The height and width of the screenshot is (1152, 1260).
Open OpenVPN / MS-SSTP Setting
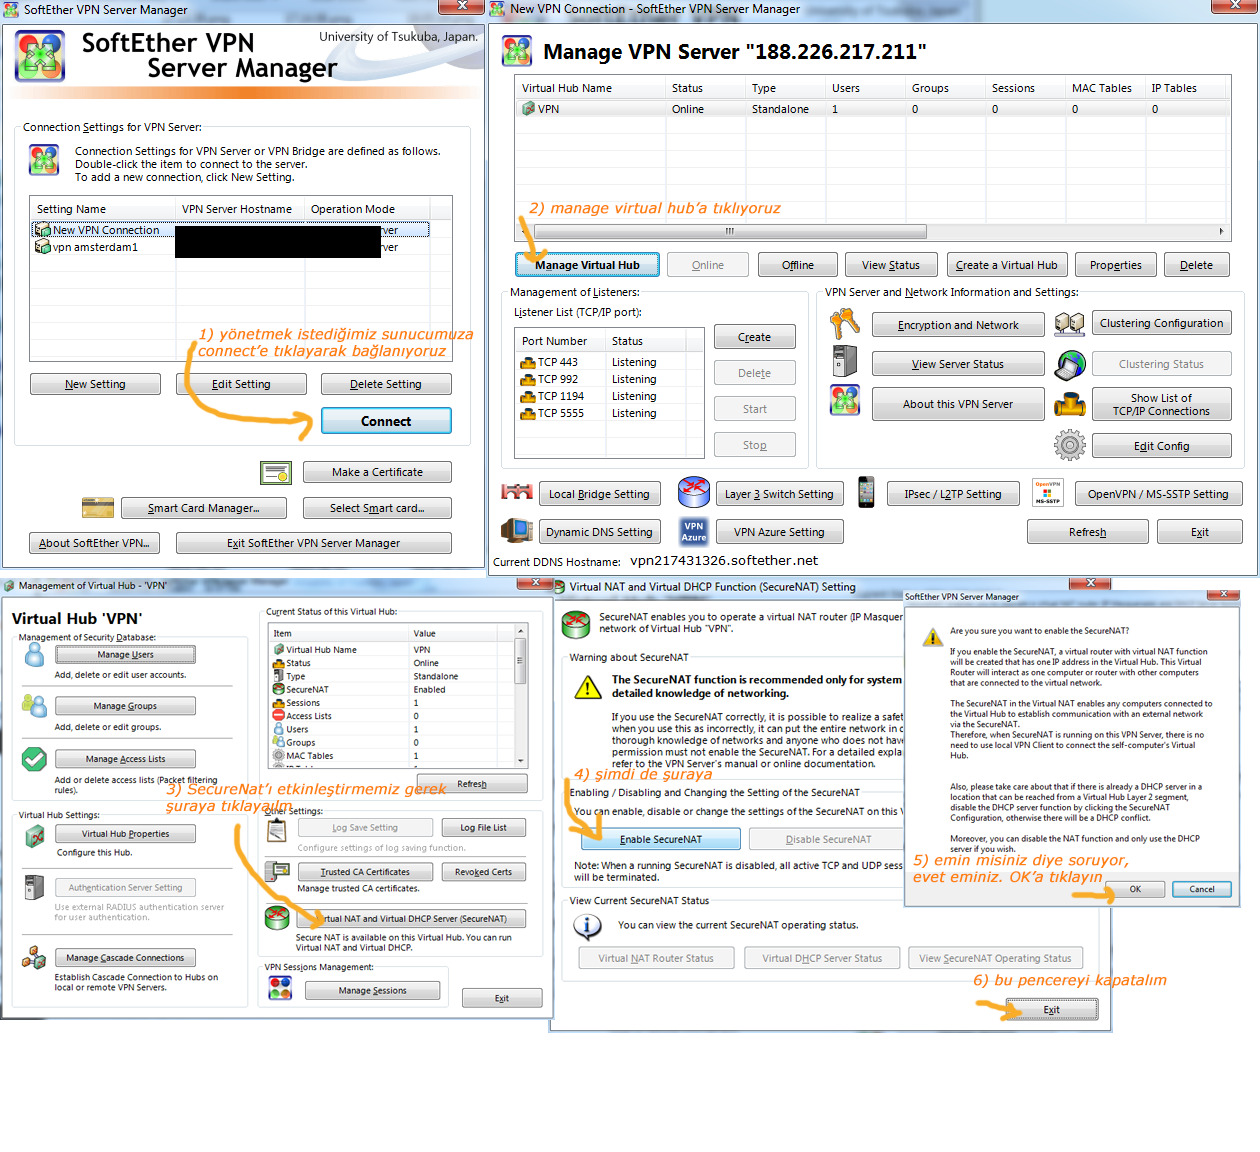[x=1158, y=494]
